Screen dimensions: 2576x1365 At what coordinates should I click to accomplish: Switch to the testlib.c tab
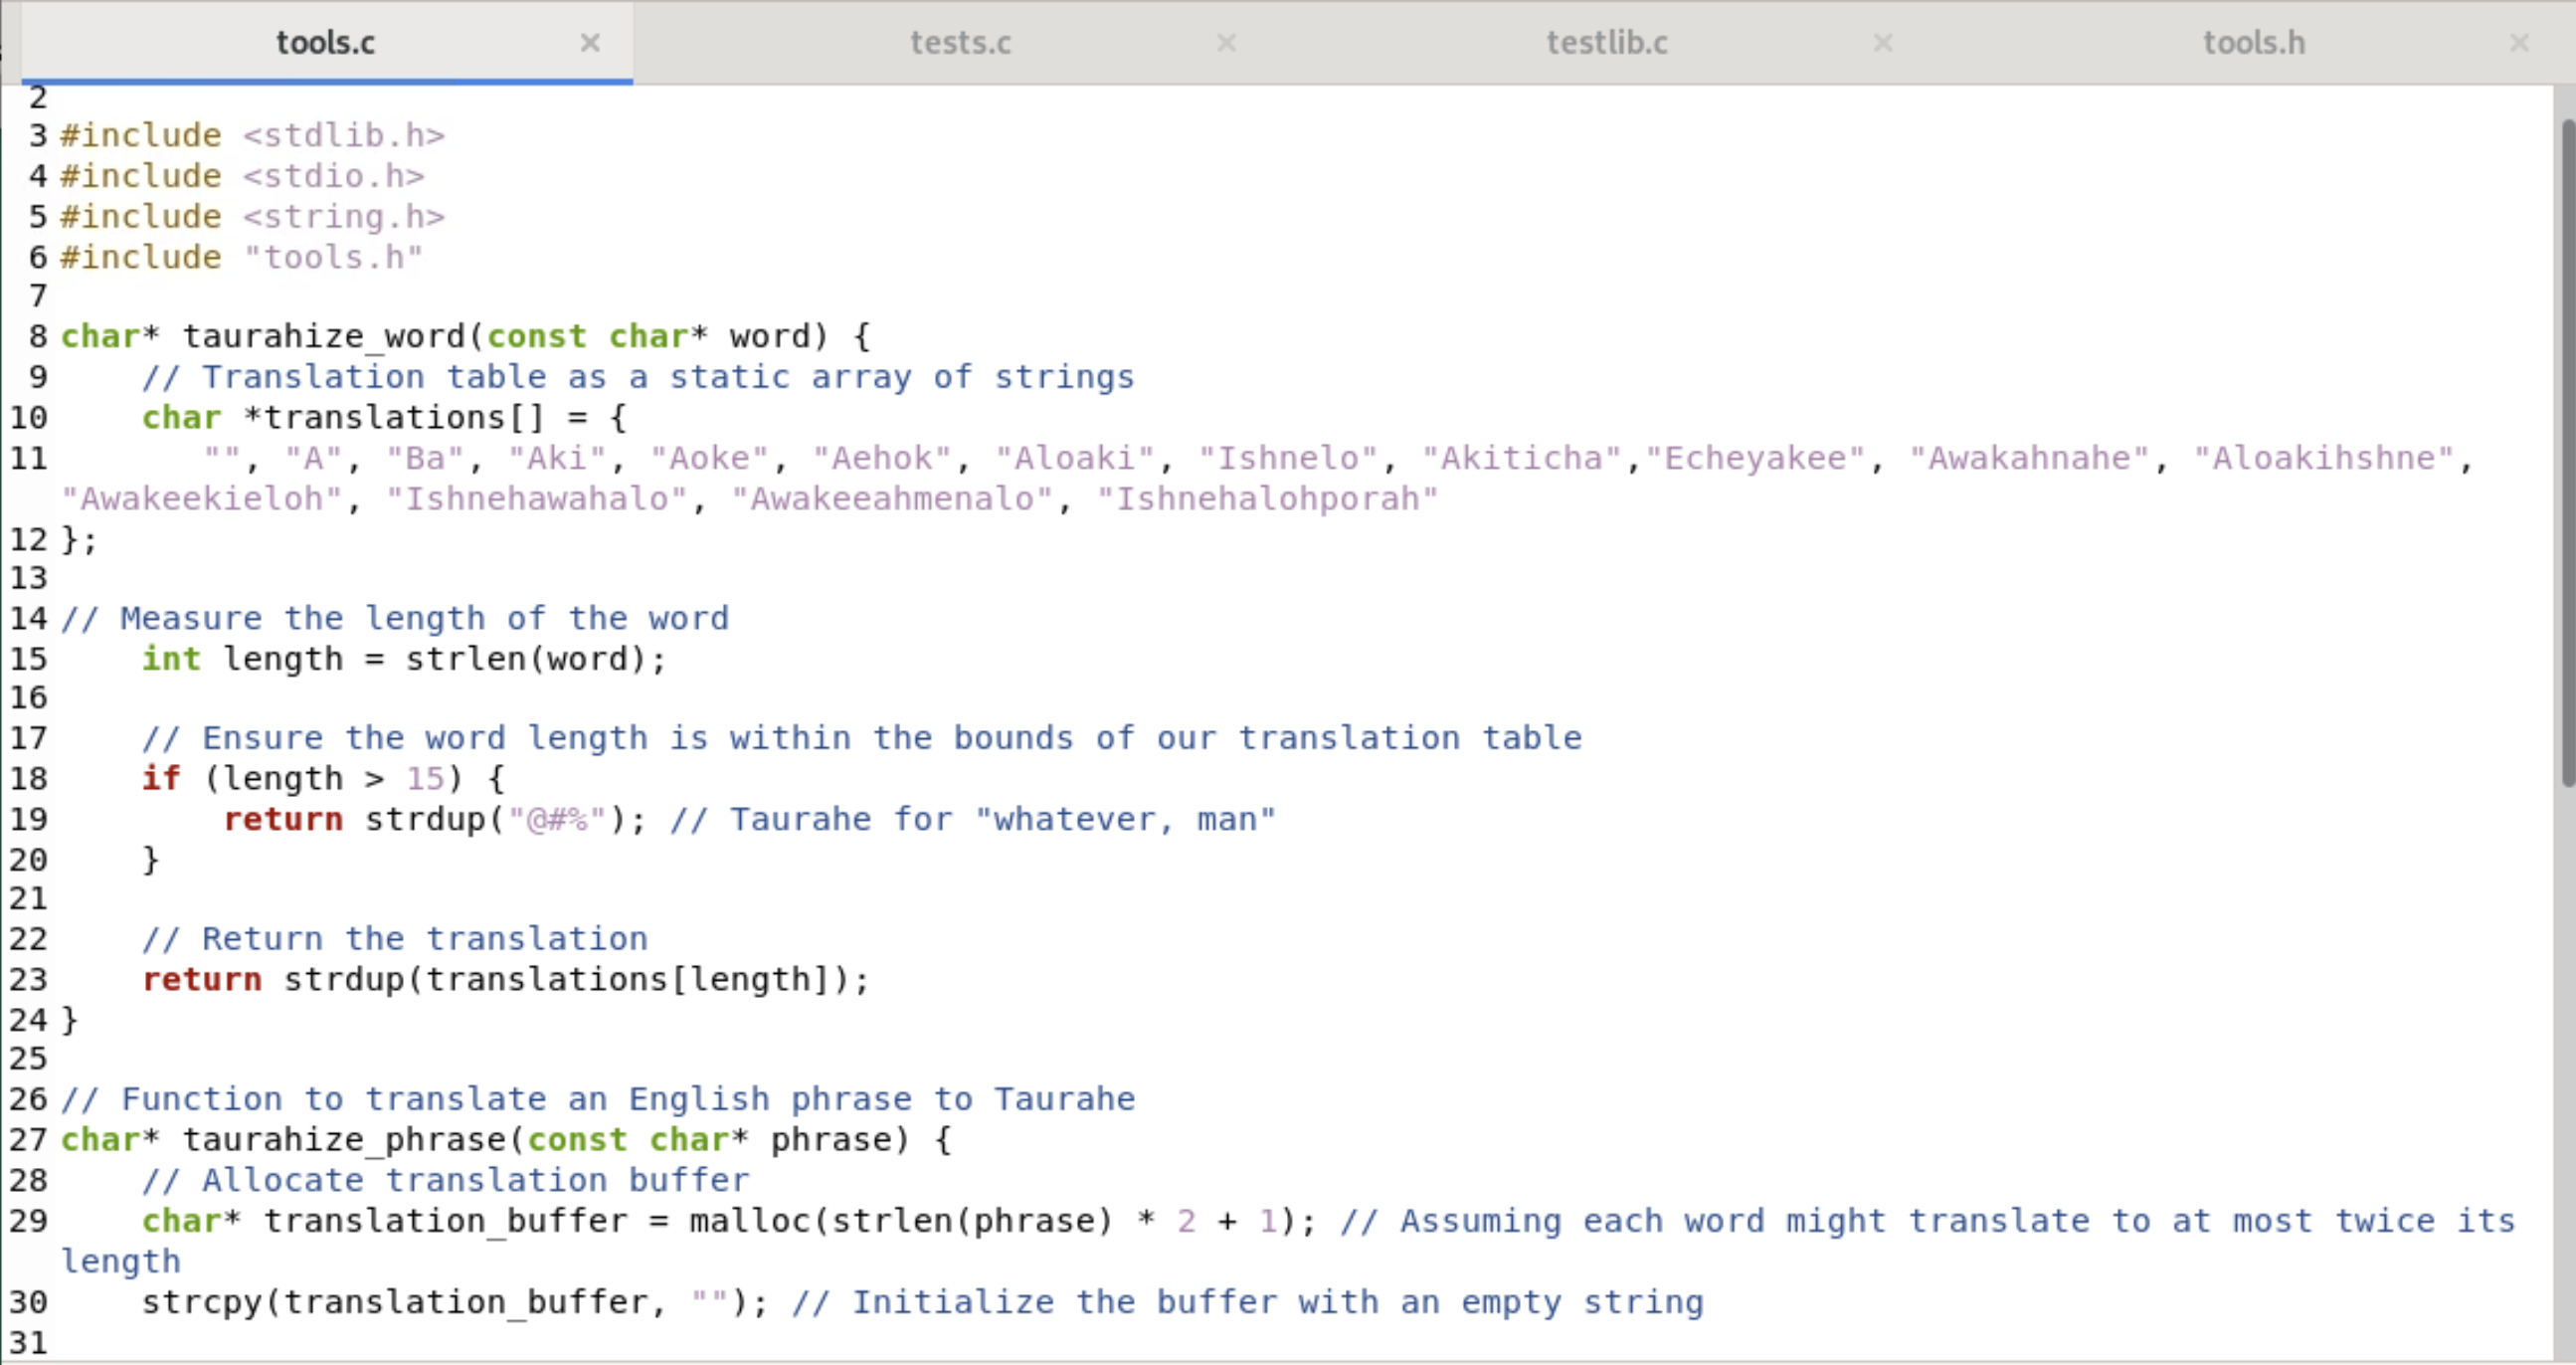1604,42
